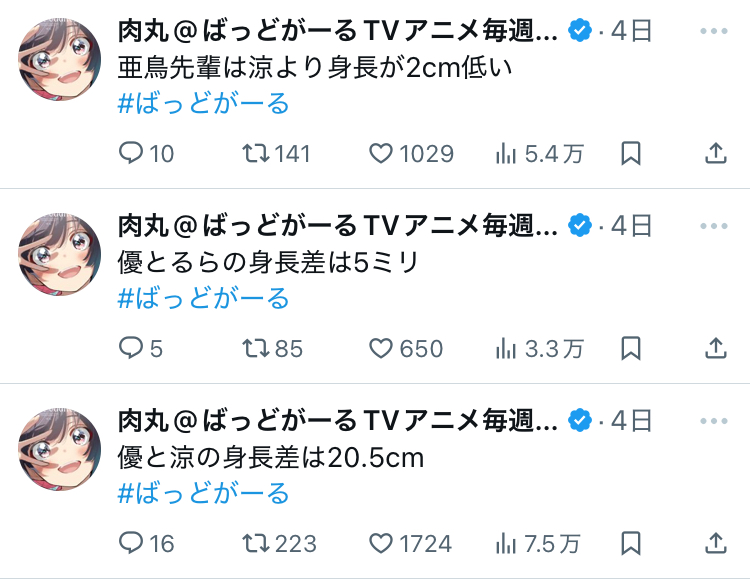Viewport: 750px width, 581px height.
Task: Share the 優とるら身長差 tweet
Action: pyautogui.click(x=716, y=349)
